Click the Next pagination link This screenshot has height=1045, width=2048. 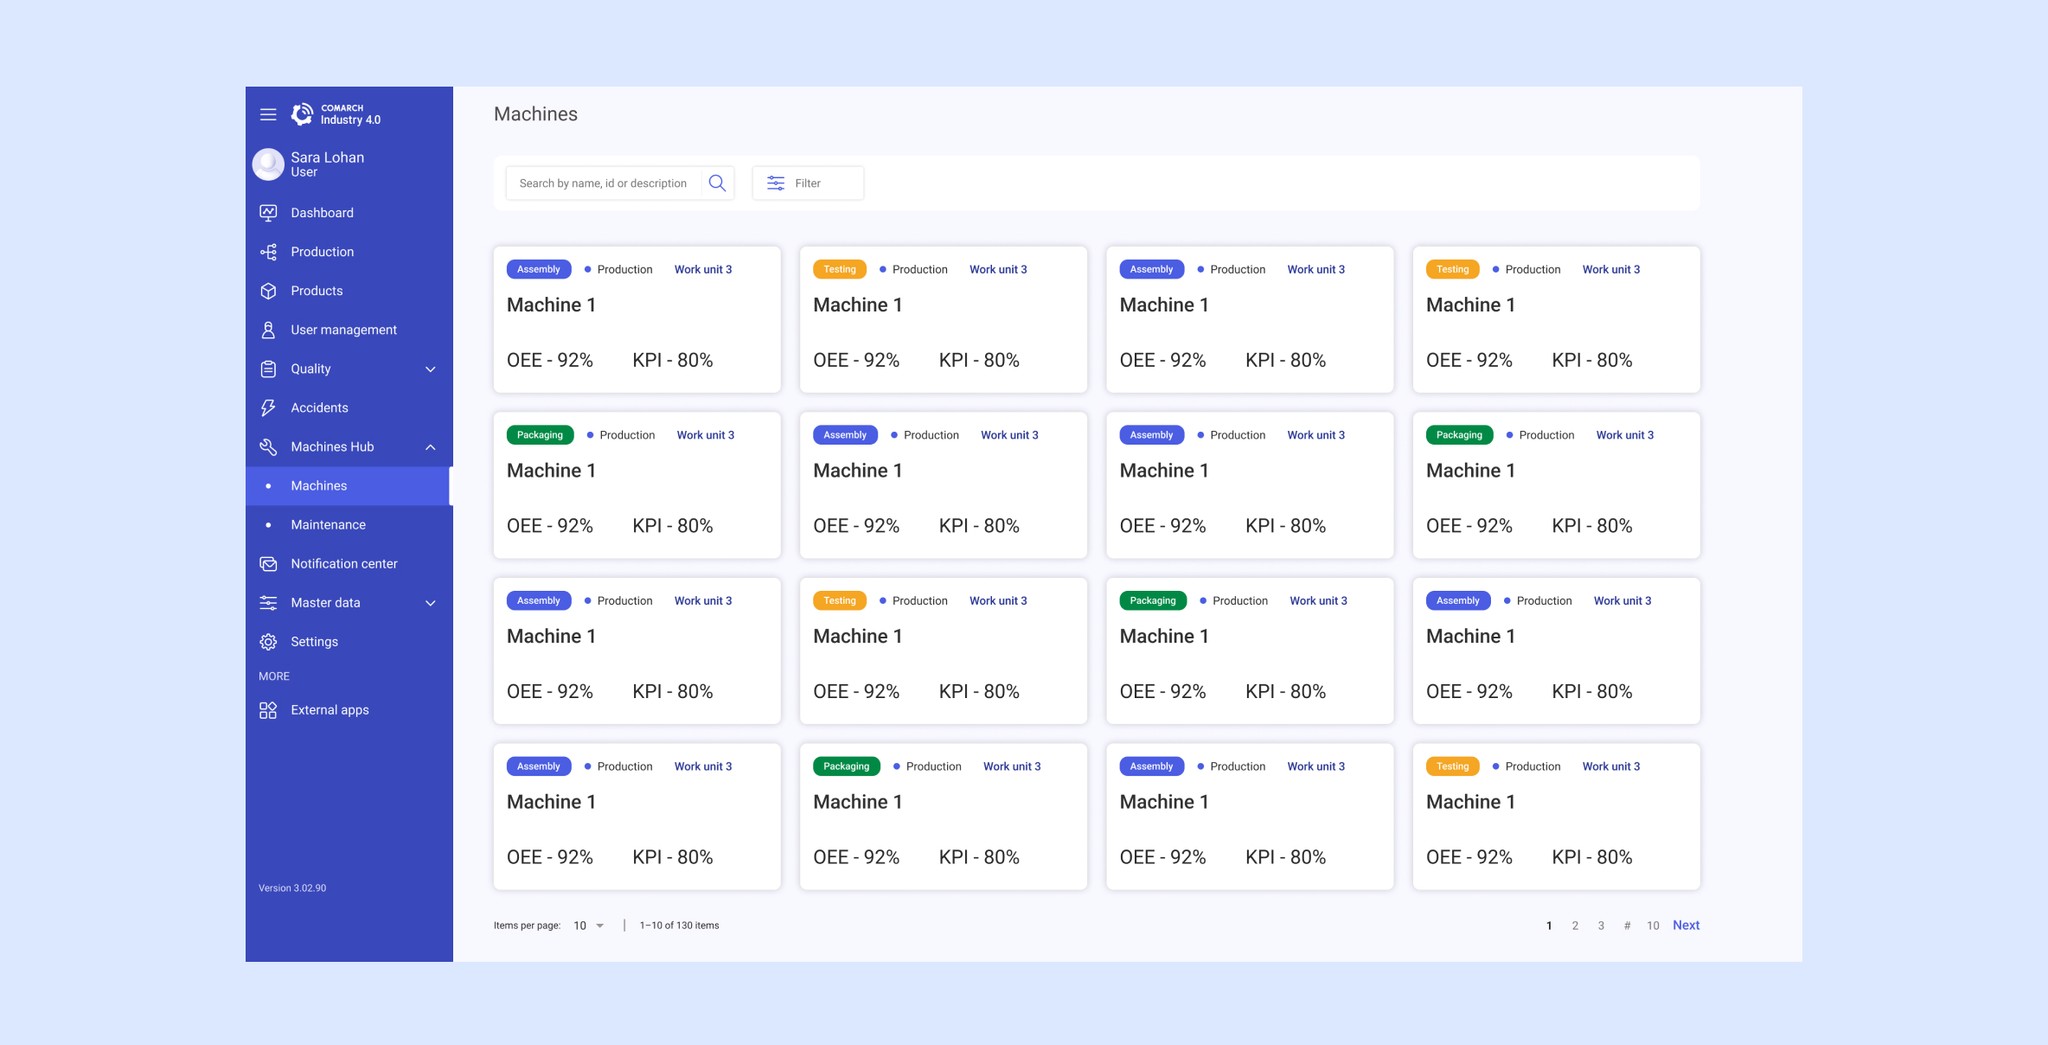pos(1686,925)
